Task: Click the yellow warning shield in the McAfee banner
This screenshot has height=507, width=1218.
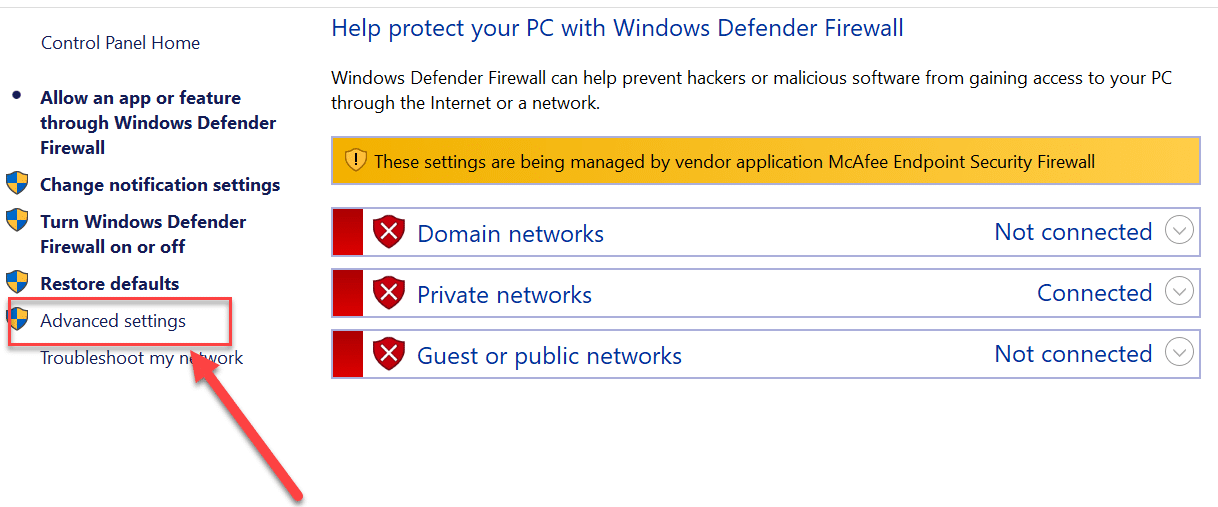Action: 356,160
